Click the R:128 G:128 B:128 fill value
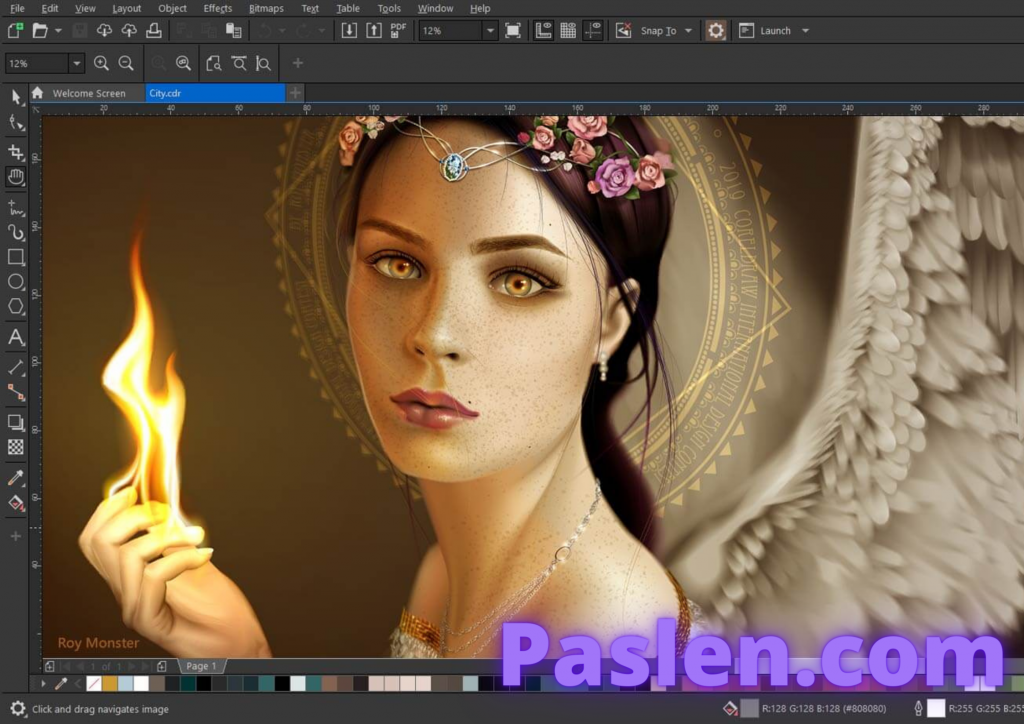 824,709
